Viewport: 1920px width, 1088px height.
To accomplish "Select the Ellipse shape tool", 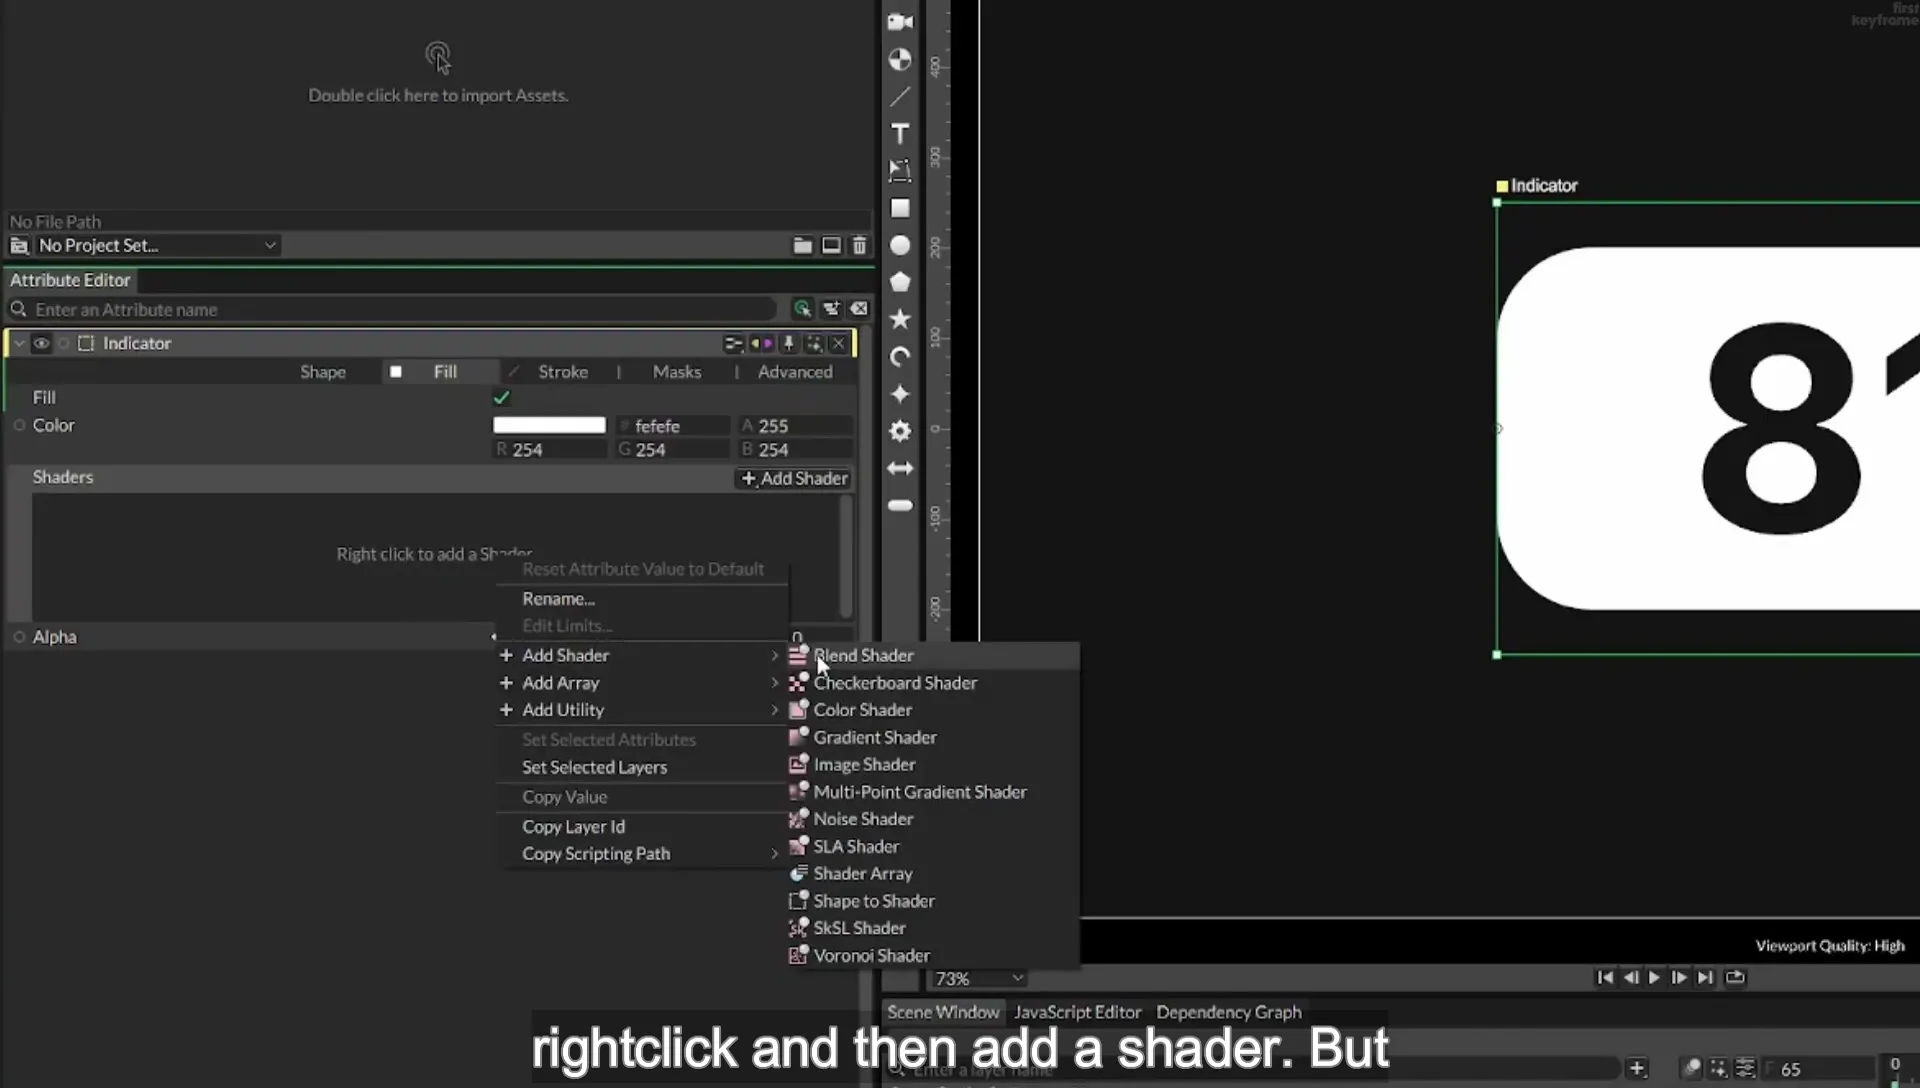I will click(900, 245).
